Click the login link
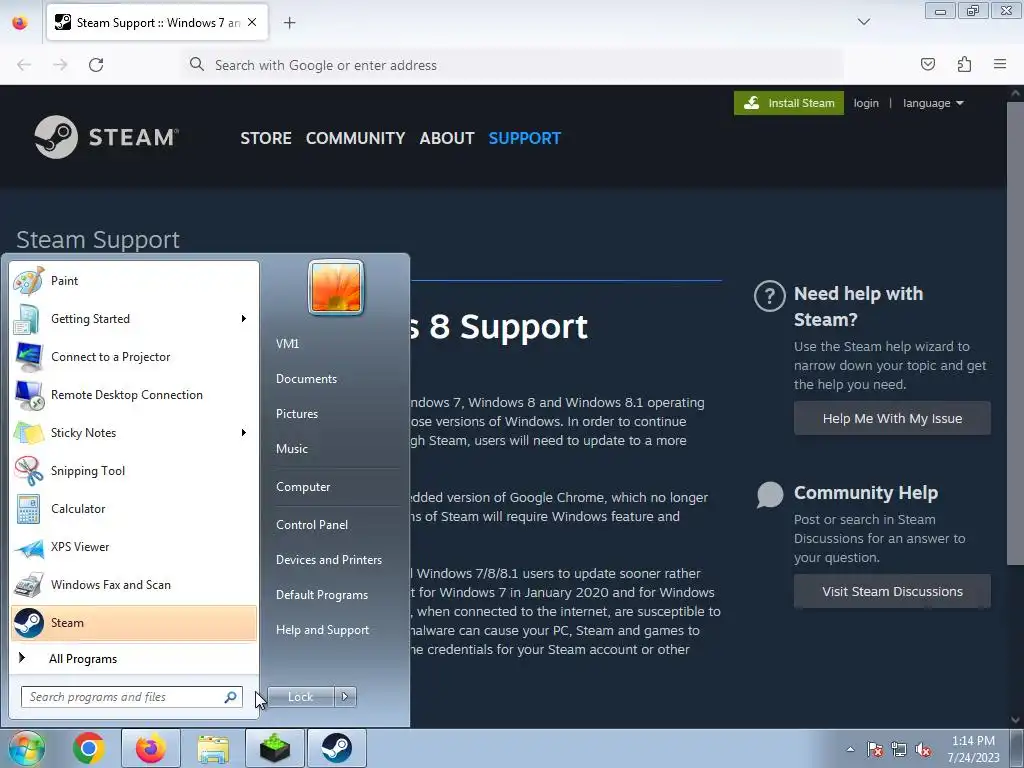1024x768 pixels. (x=866, y=103)
